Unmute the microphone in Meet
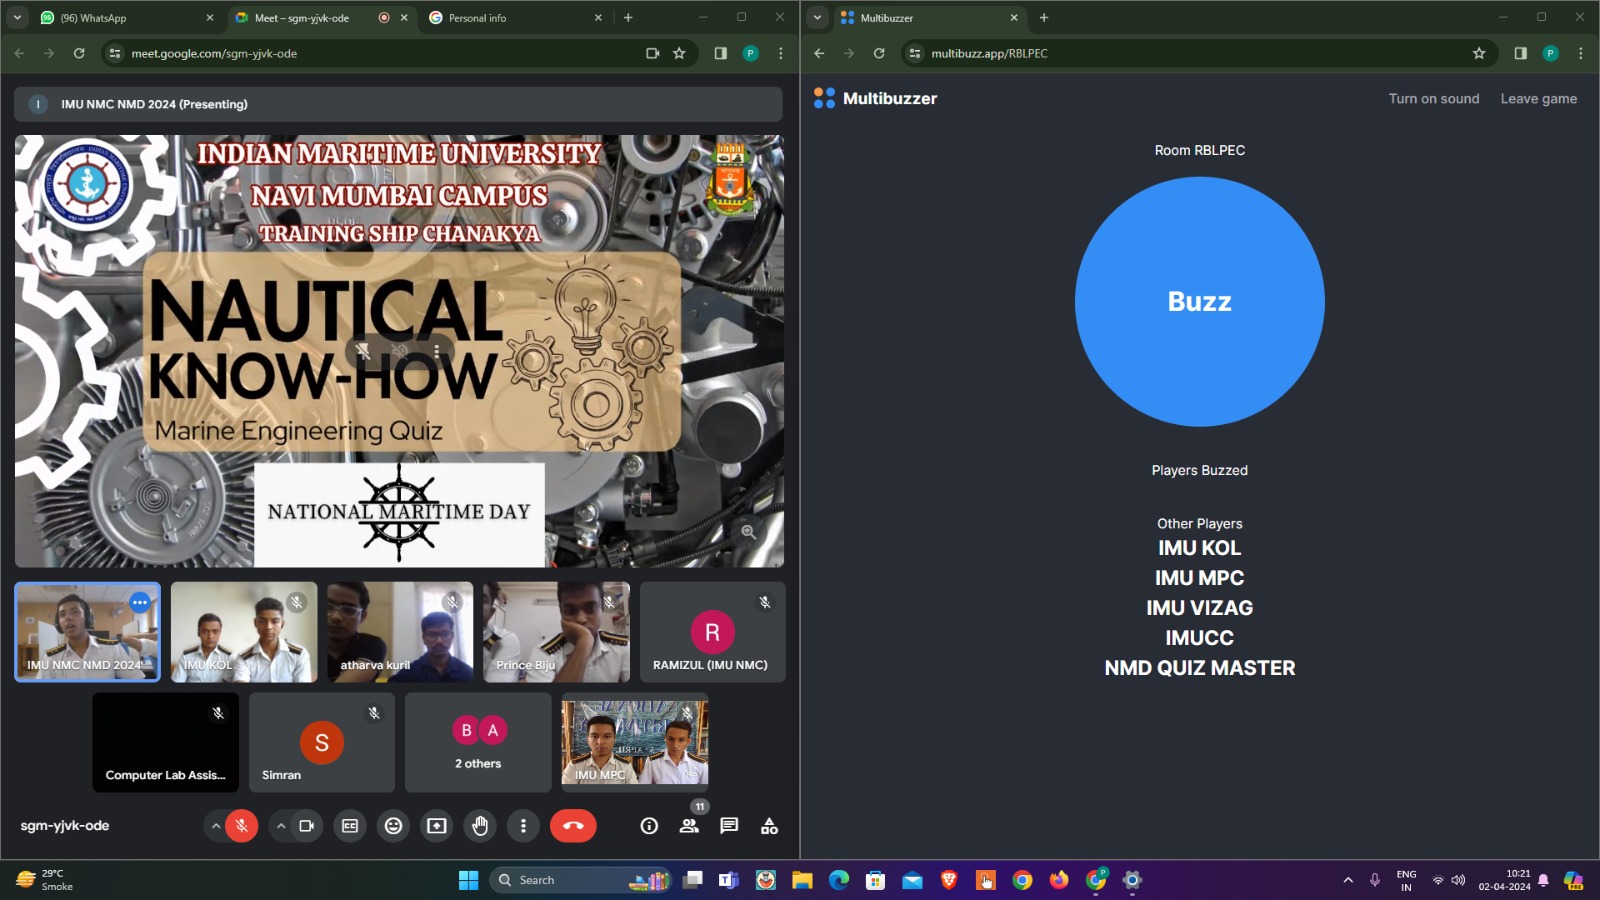Image resolution: width=1600 pixels, height=900 pixels. [x=241, y=826]
